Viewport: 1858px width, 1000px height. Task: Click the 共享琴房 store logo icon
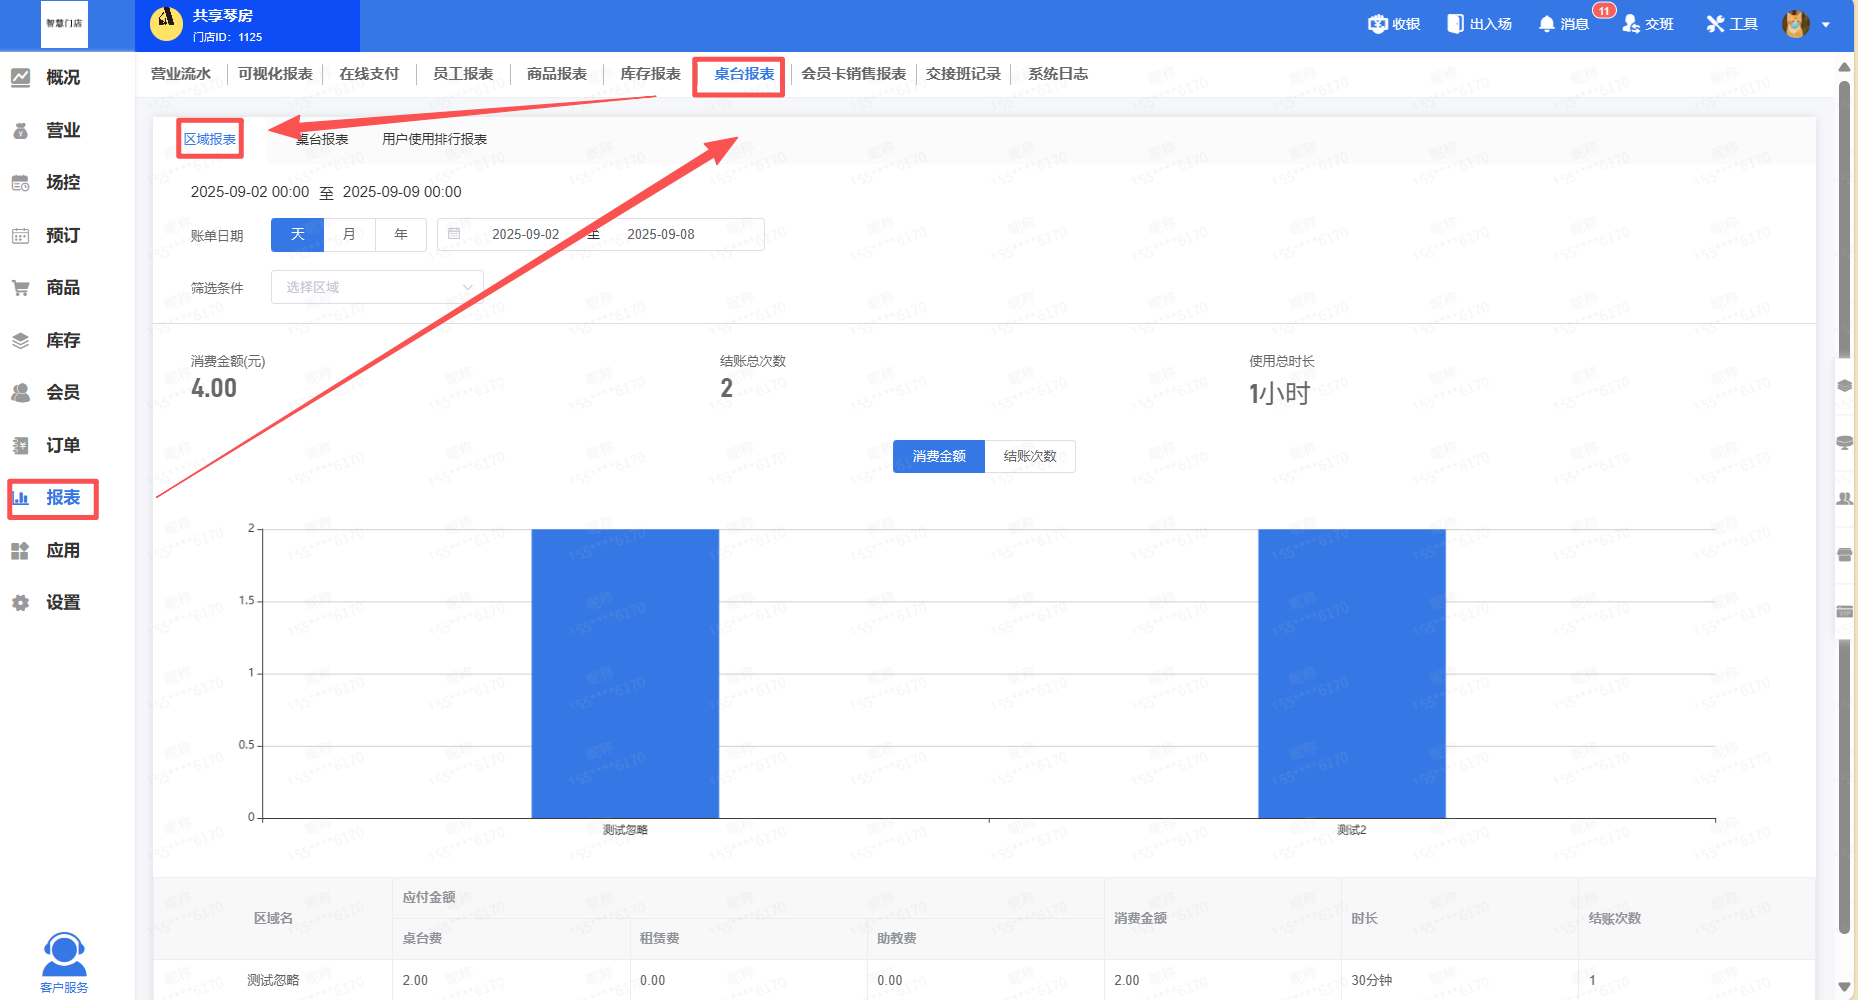point(166,24)
